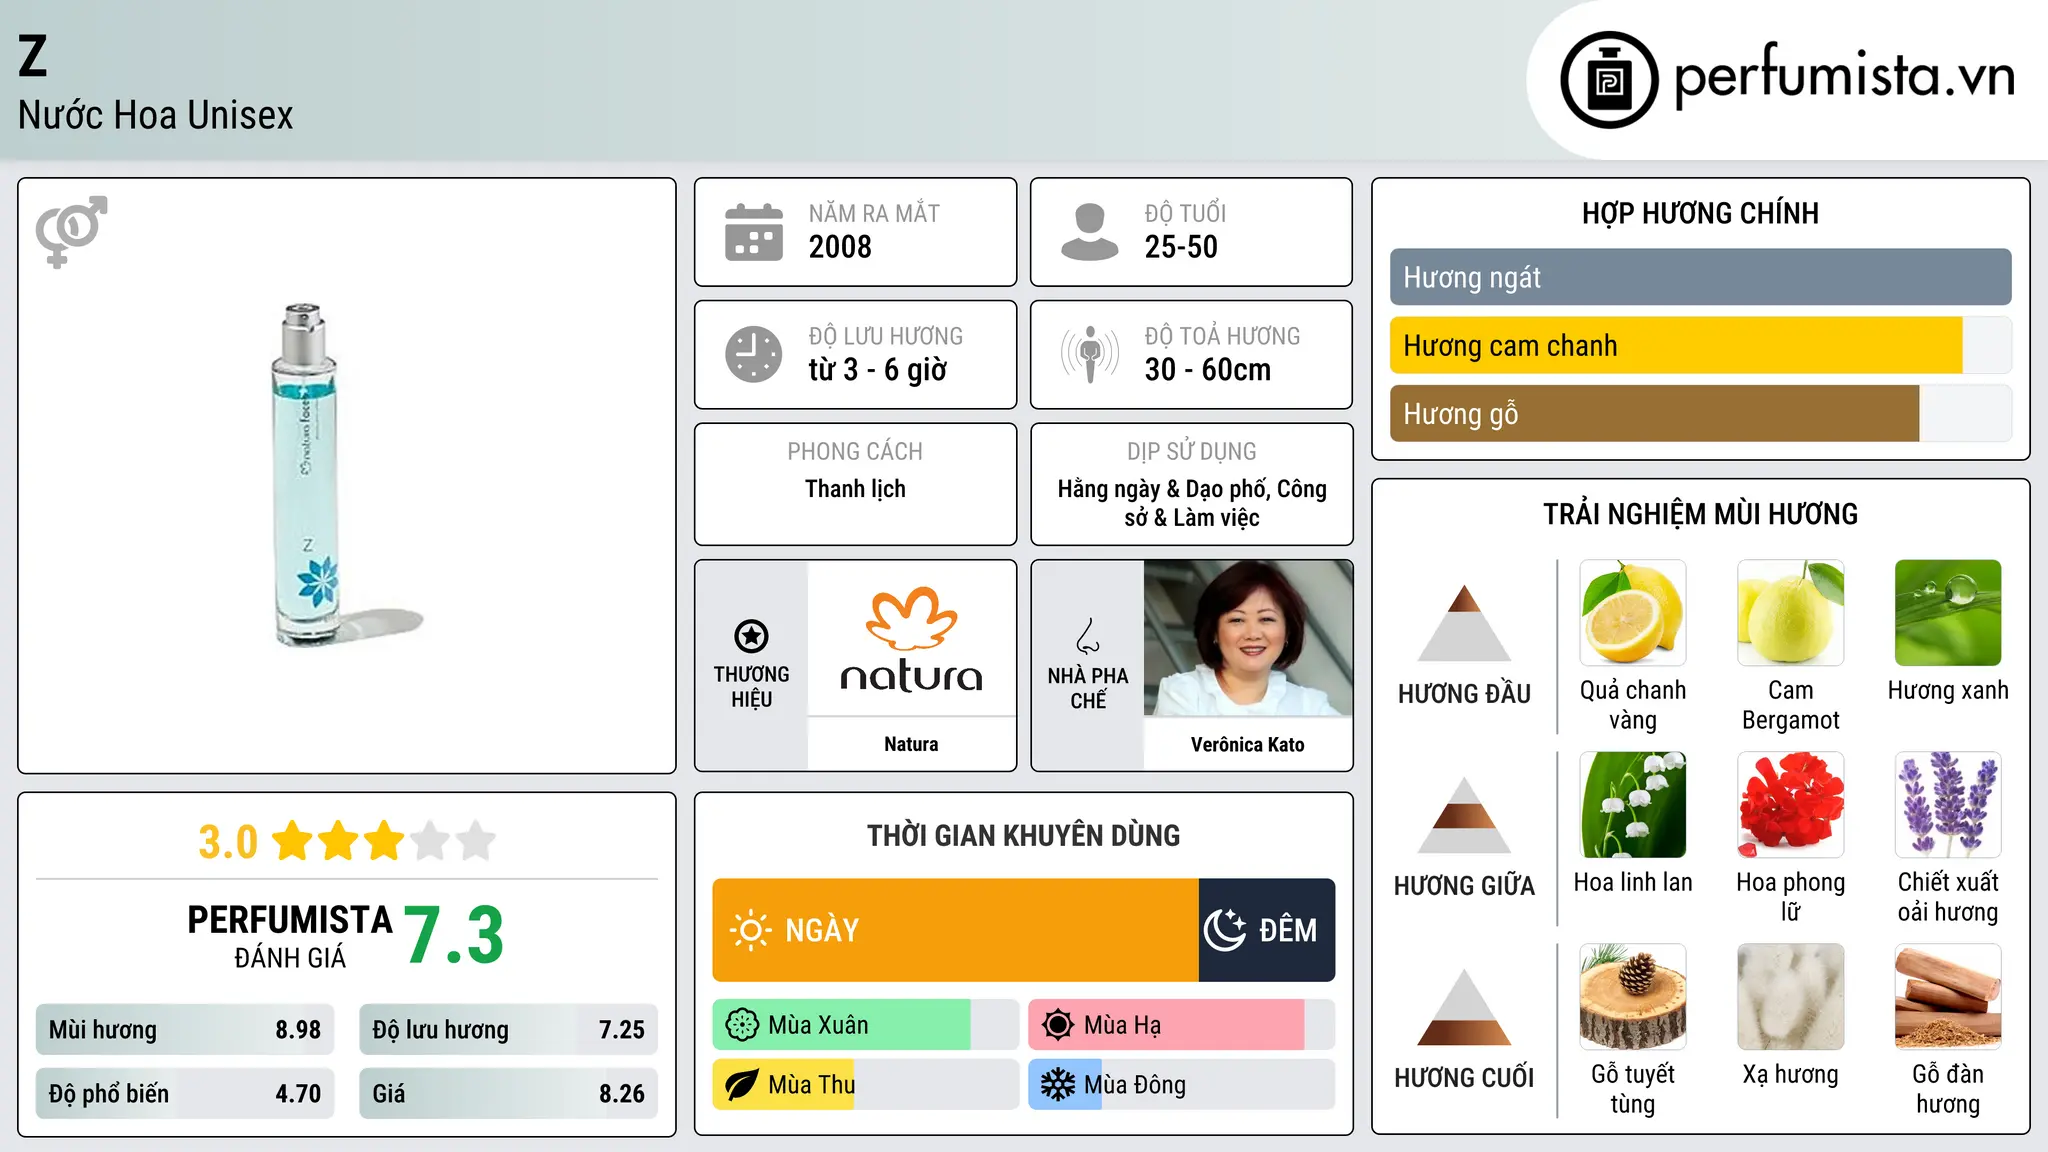The height and width of the screenshot is (1152, 2048).
Task: Click the perfumista.vn site name
Action: coord(1844,76)
